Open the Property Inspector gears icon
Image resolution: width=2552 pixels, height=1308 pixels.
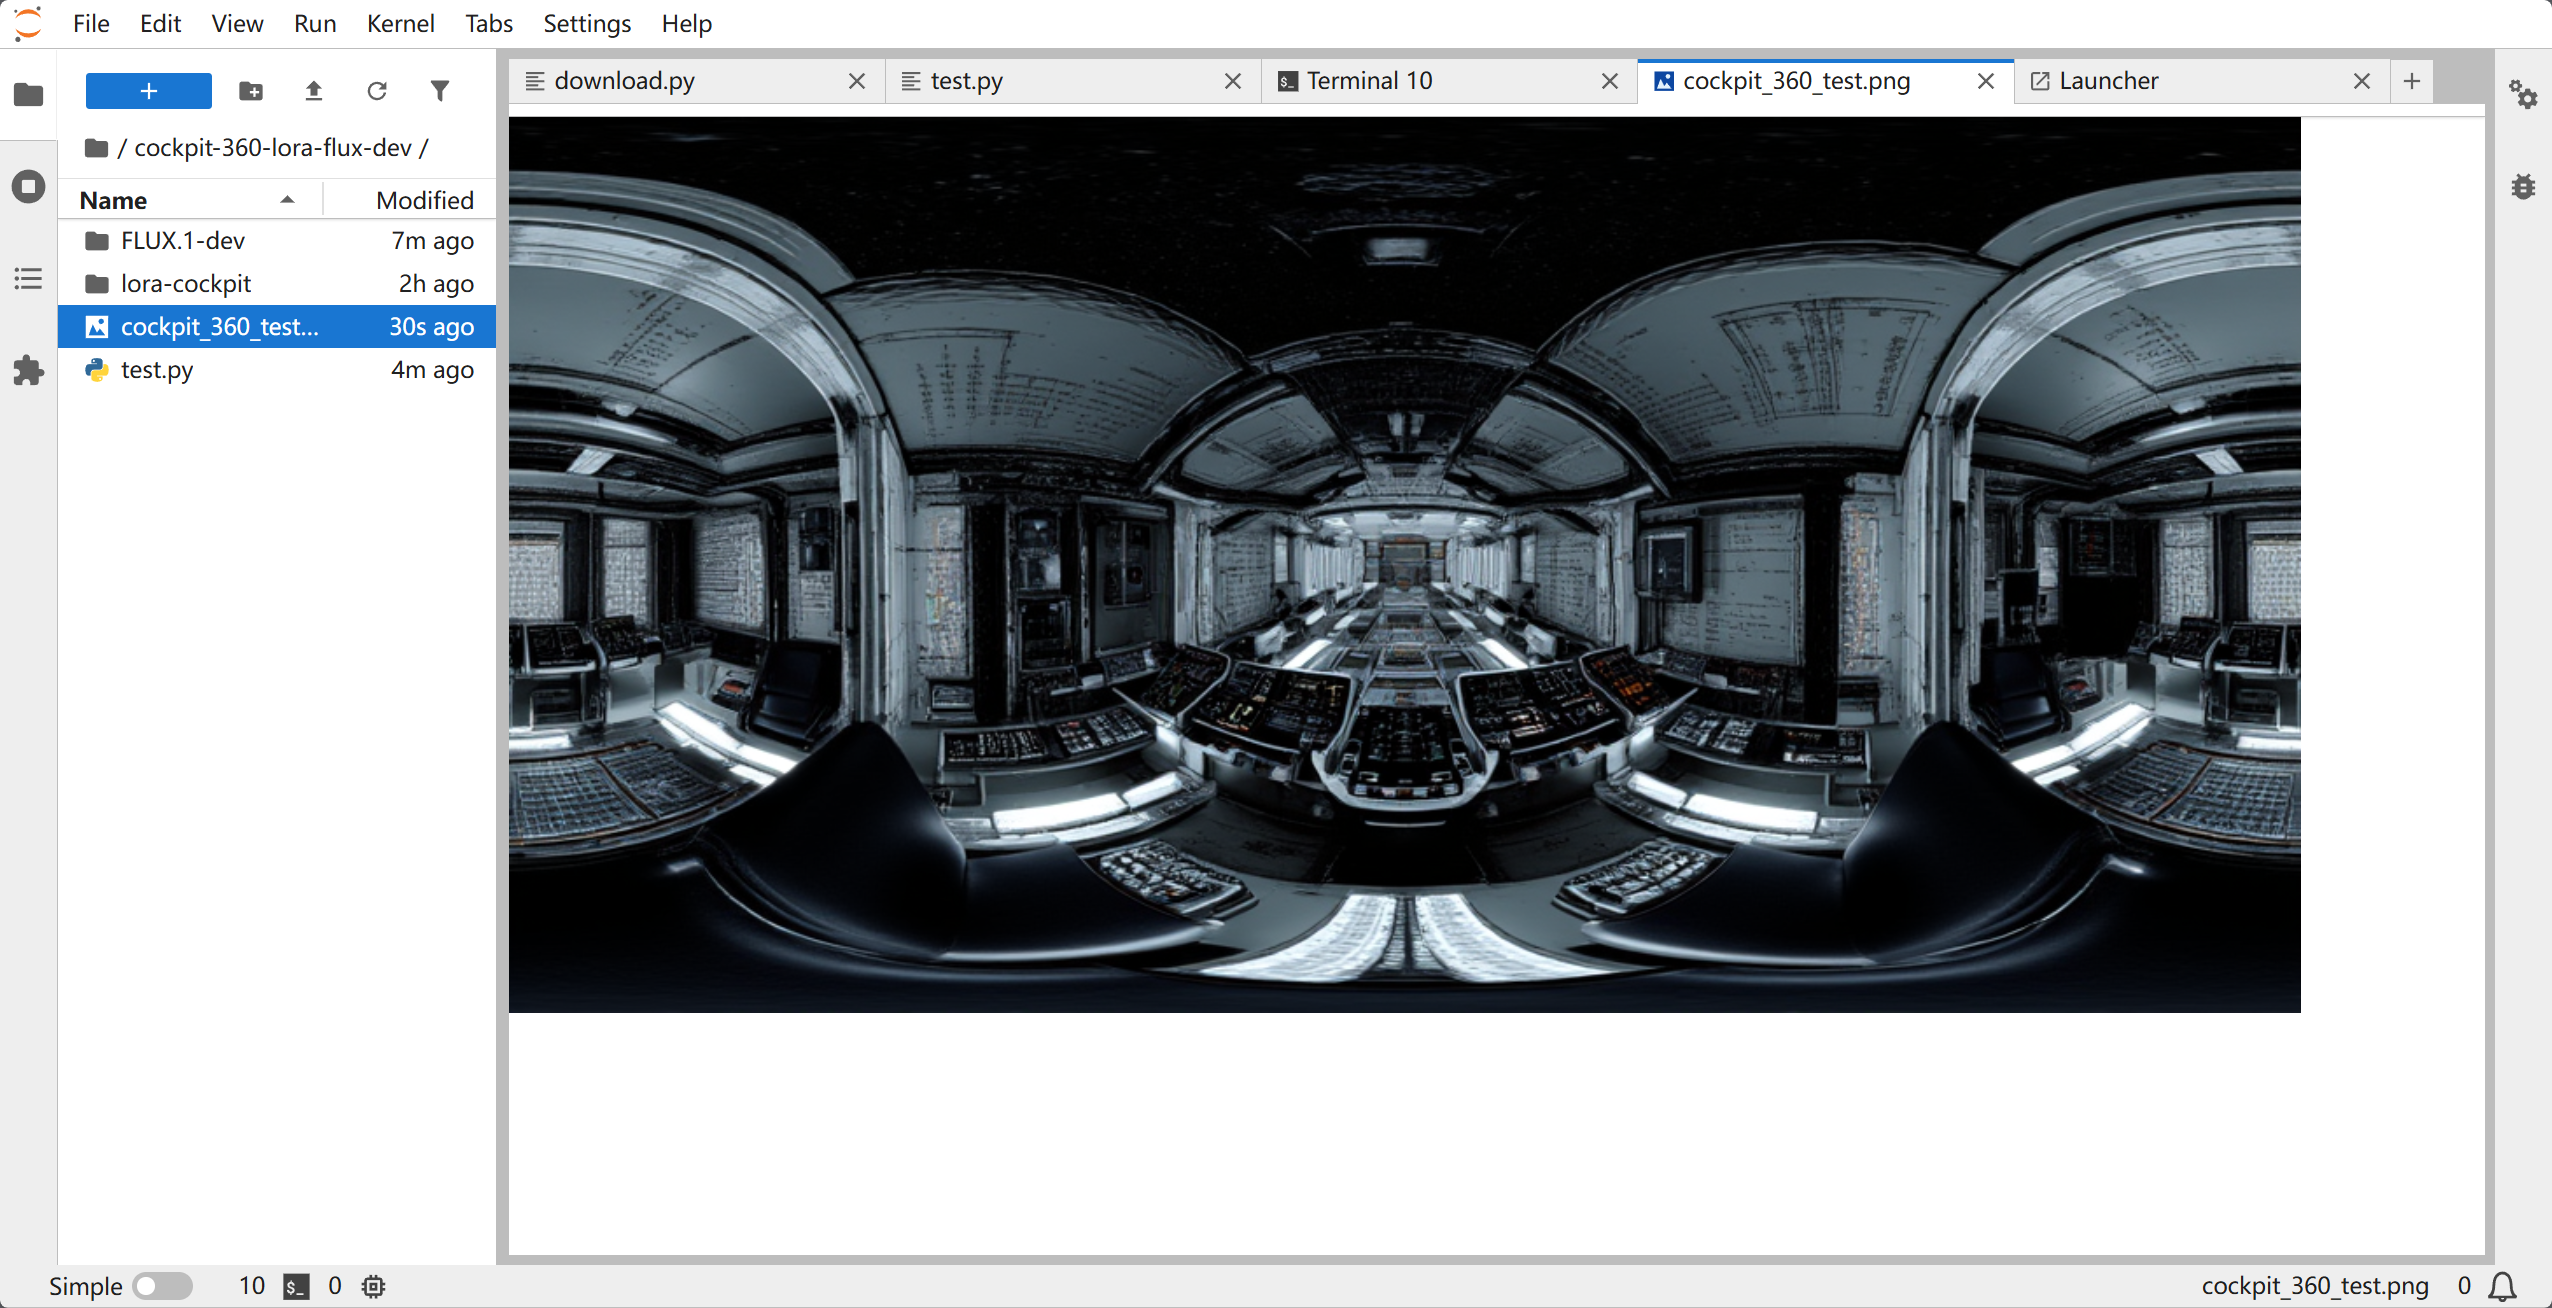(x=2523, y=95)
